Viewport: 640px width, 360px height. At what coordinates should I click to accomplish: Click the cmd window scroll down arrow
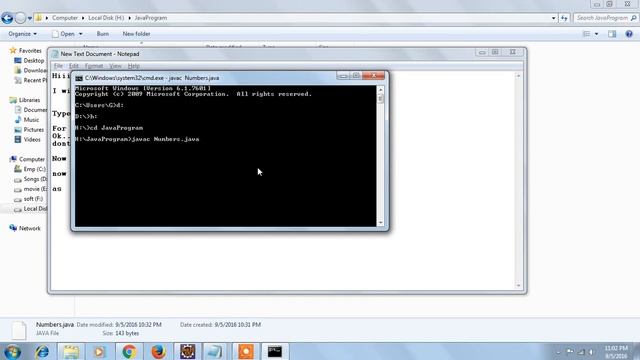[x=380, y=223]
